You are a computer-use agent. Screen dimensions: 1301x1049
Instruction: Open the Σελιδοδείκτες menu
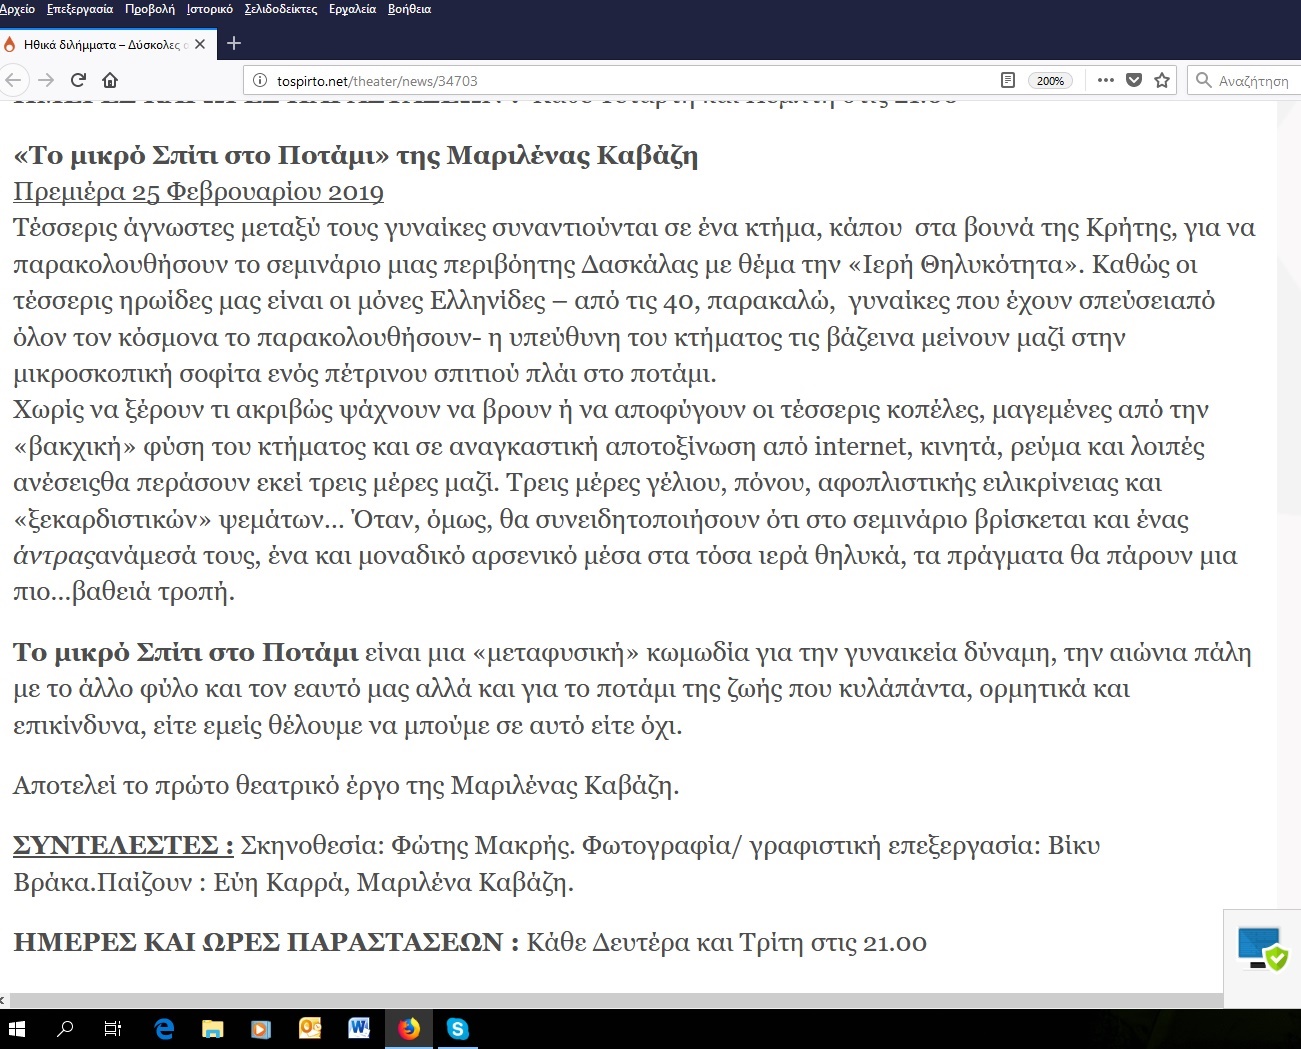(281, 9)
